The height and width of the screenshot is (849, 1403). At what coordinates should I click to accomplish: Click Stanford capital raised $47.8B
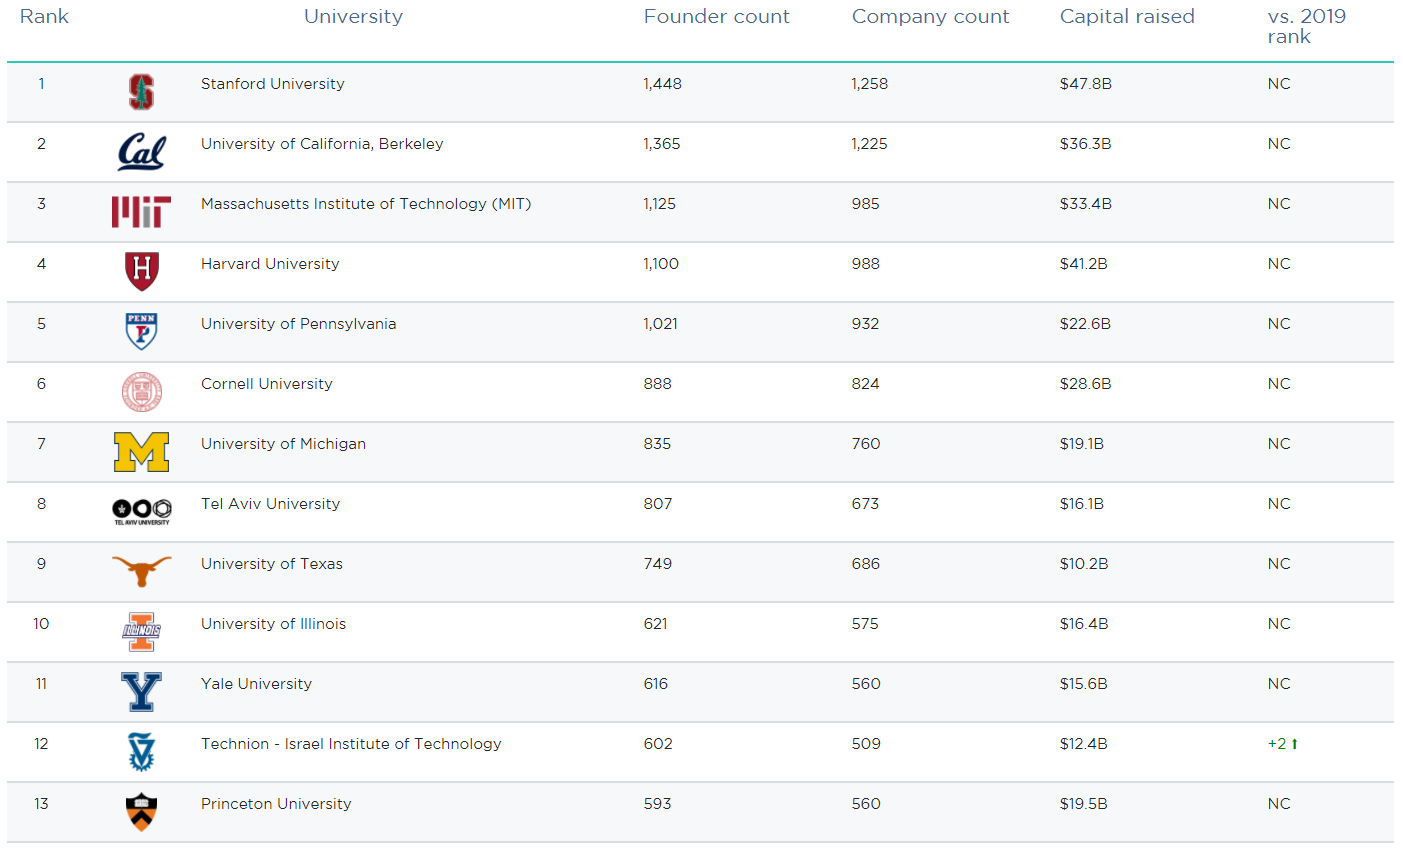click(x=1085, y=84)
